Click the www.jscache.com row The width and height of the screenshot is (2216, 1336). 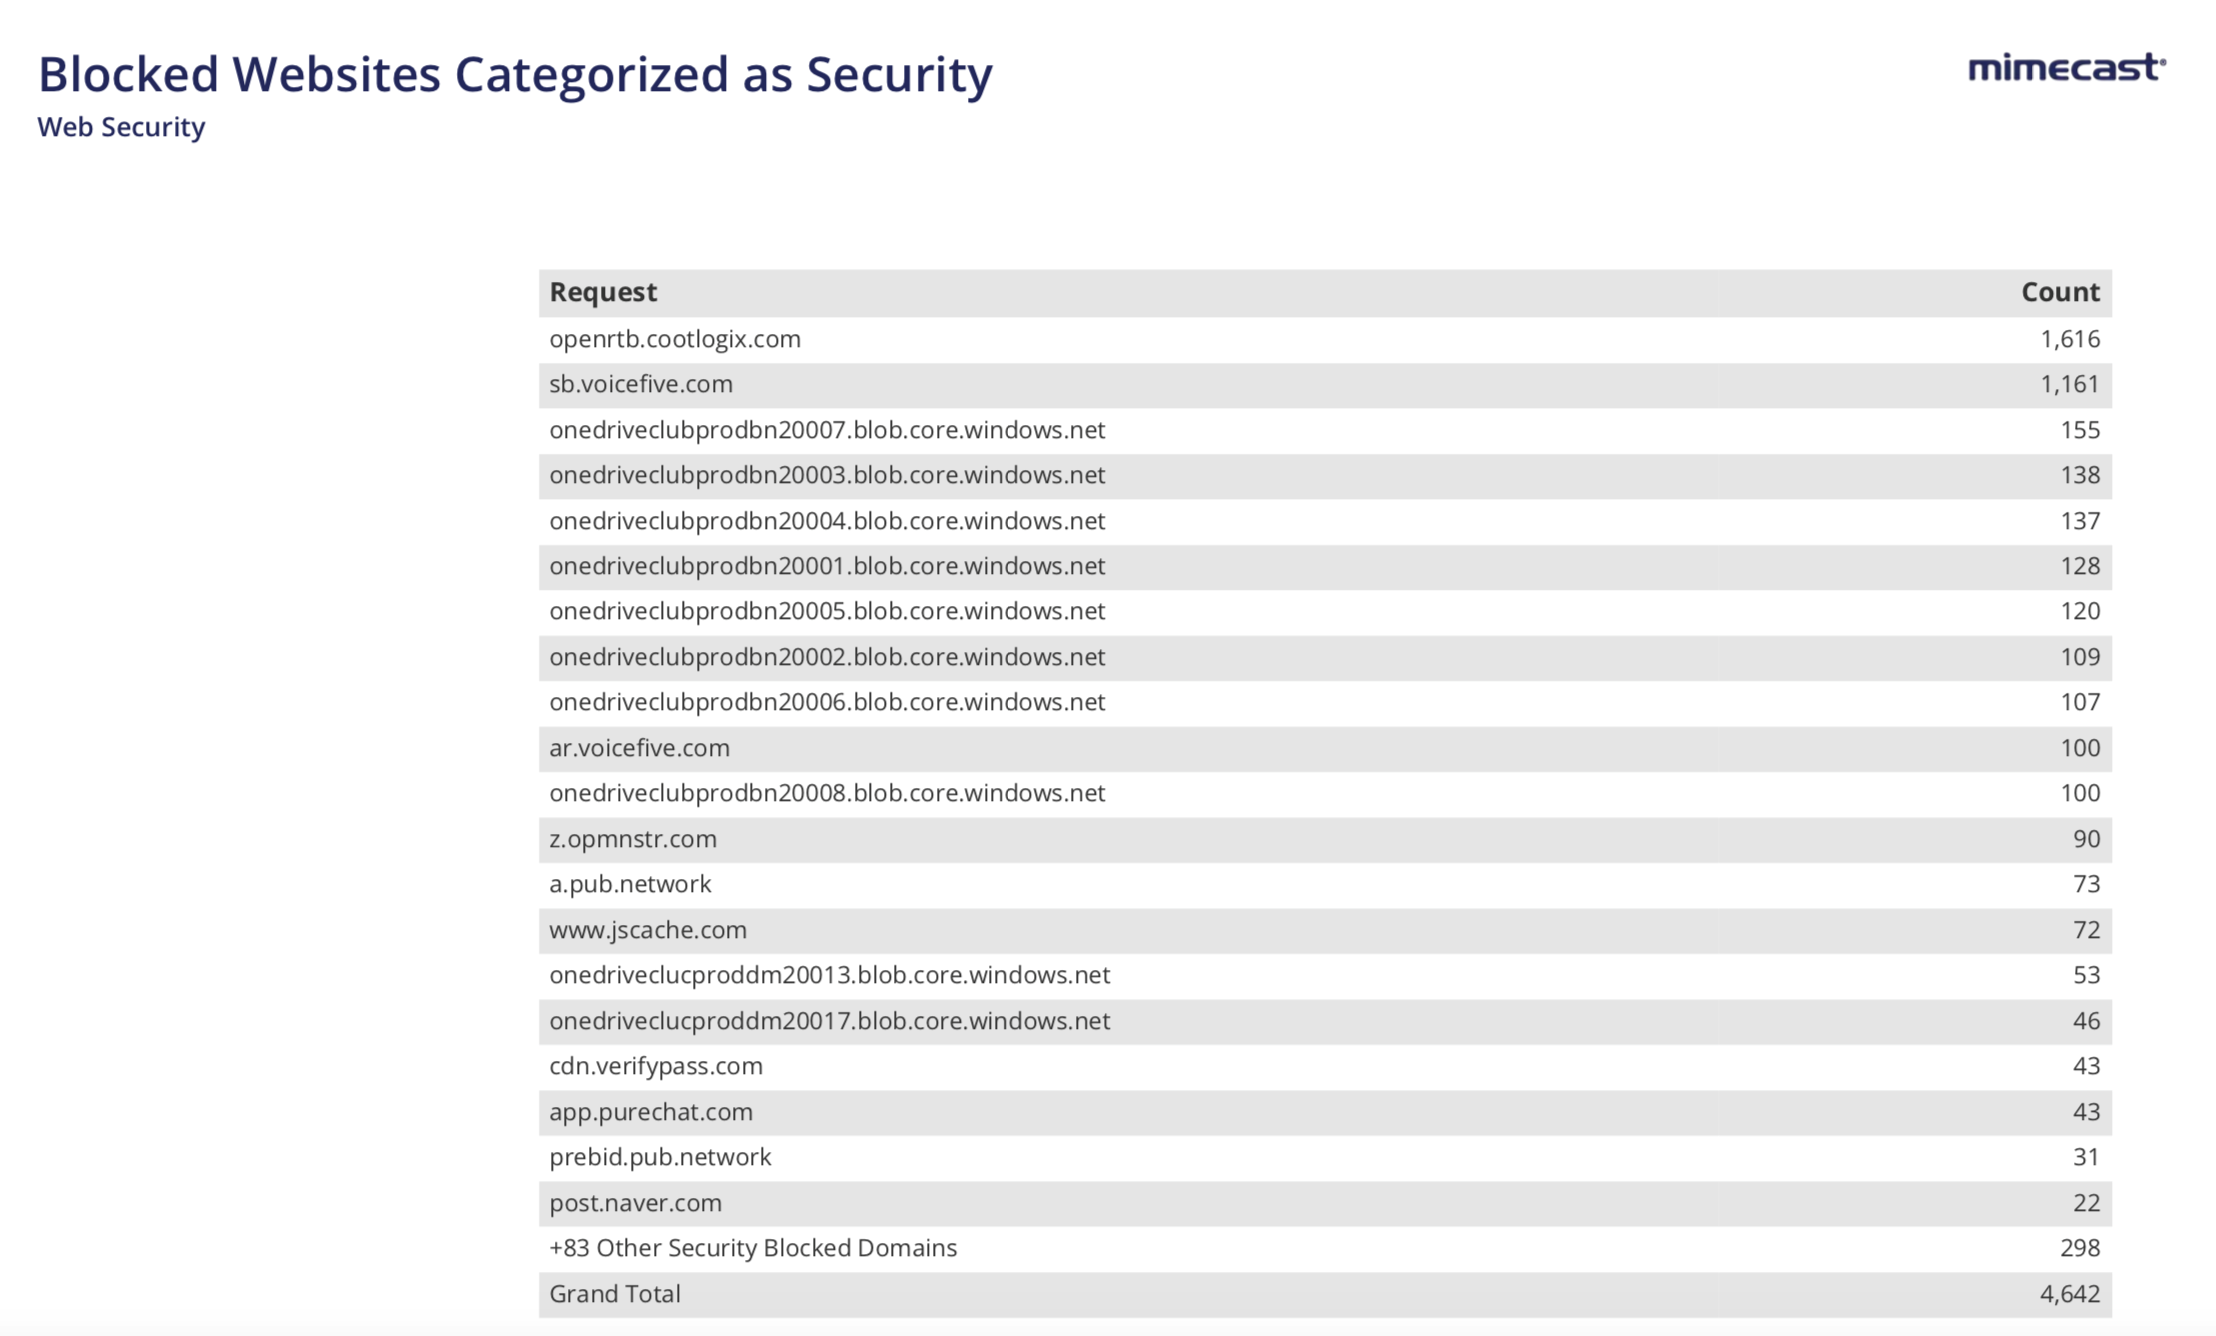648,930
